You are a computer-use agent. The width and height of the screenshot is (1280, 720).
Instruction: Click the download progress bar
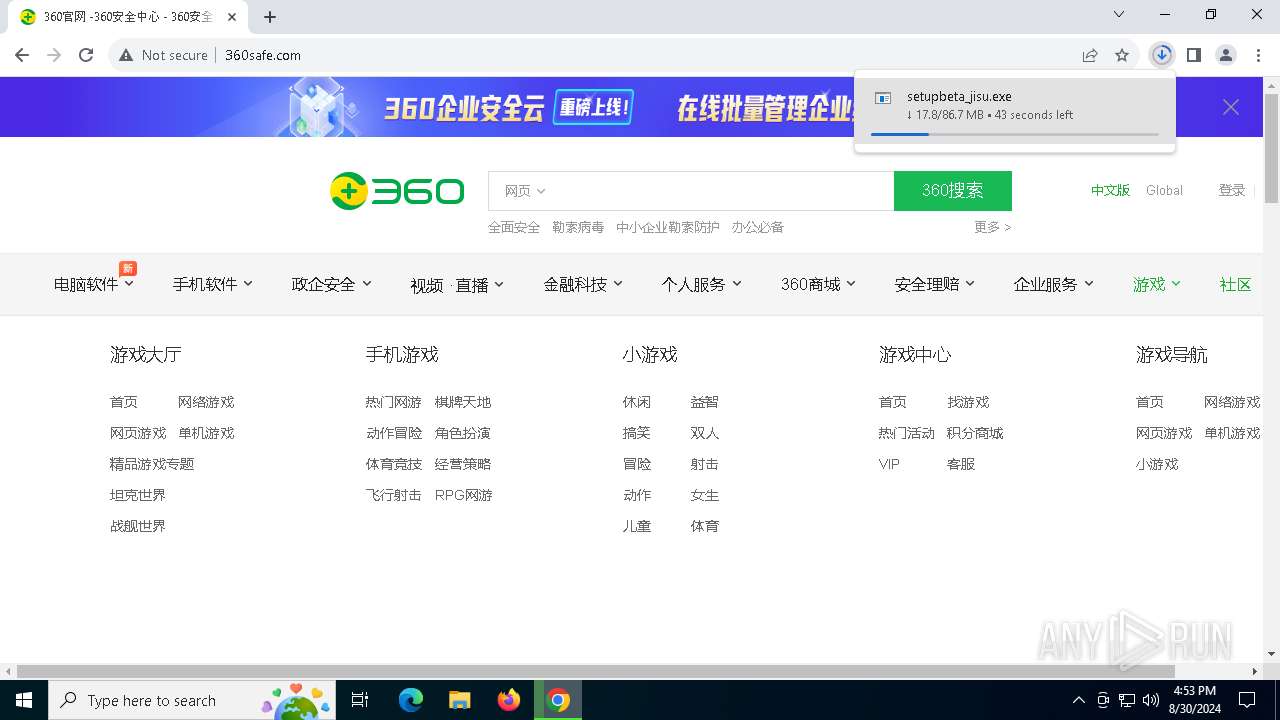coord(1015,134)
